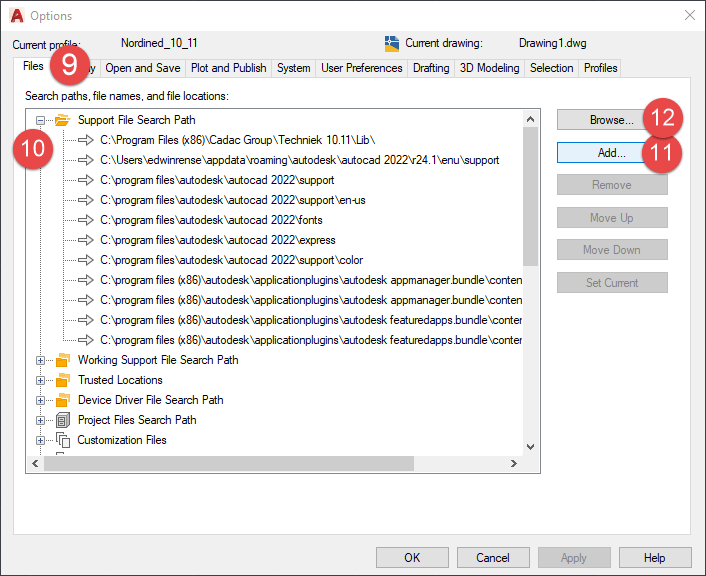Click the AutoCAD logo icon in title bar

pyautogui.click(x=17, y=16)
